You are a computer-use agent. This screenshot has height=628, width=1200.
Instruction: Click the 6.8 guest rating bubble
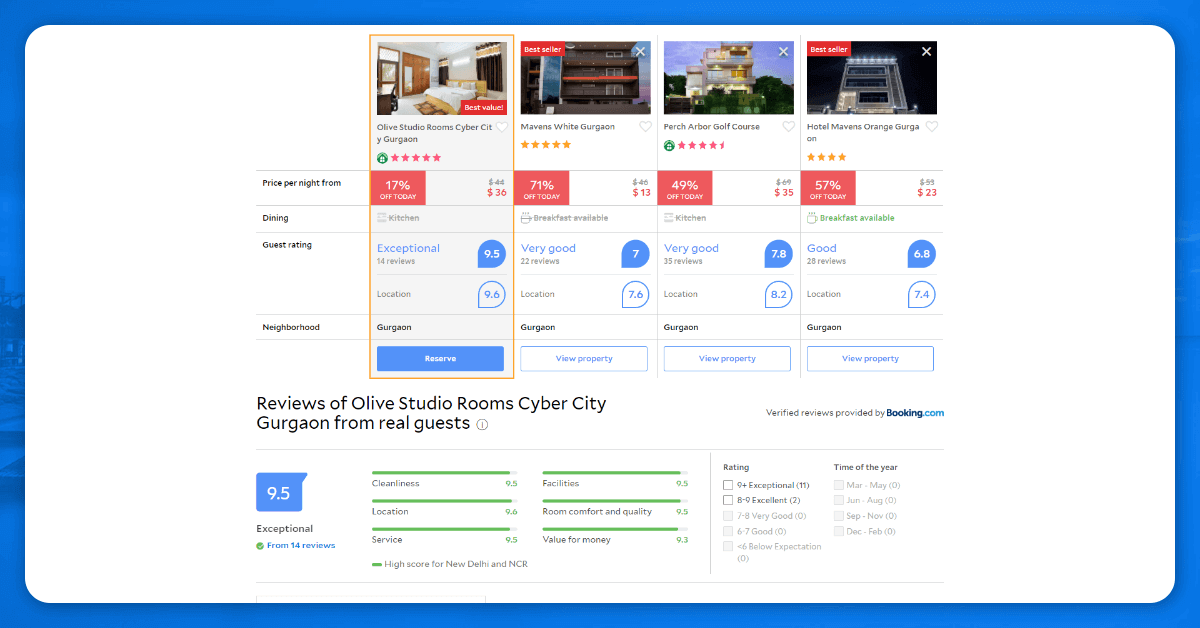point(921,254)
